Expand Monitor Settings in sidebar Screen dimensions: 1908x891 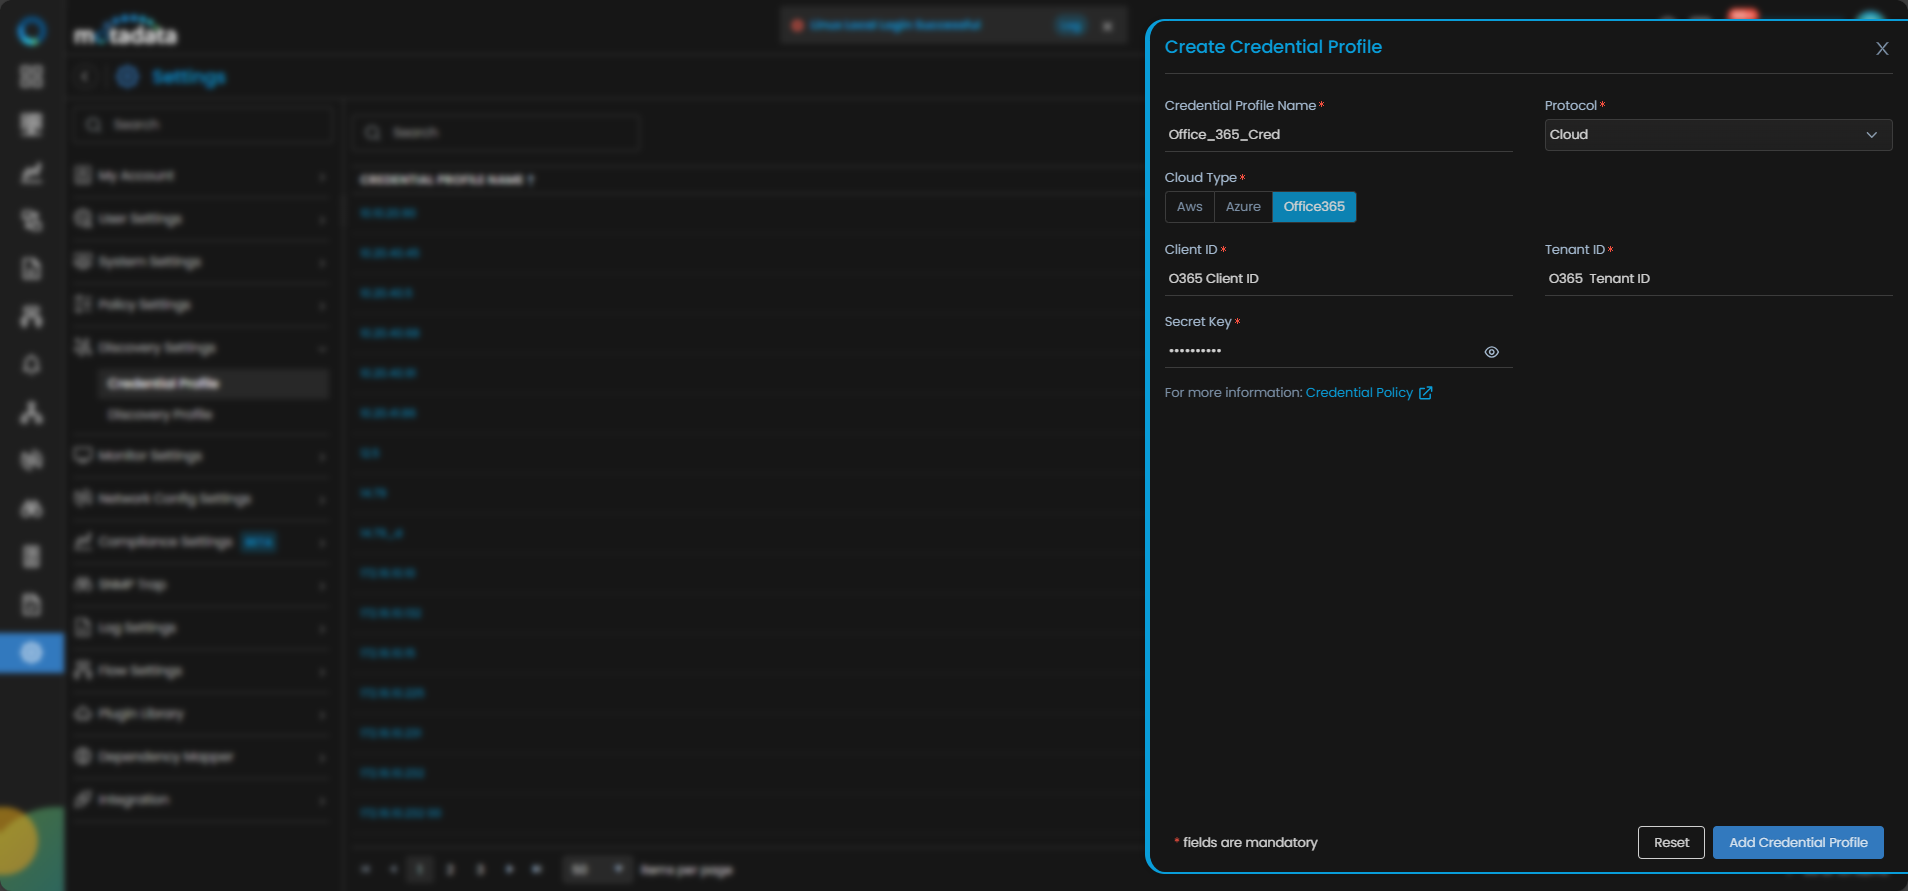(x=201, y=456)
